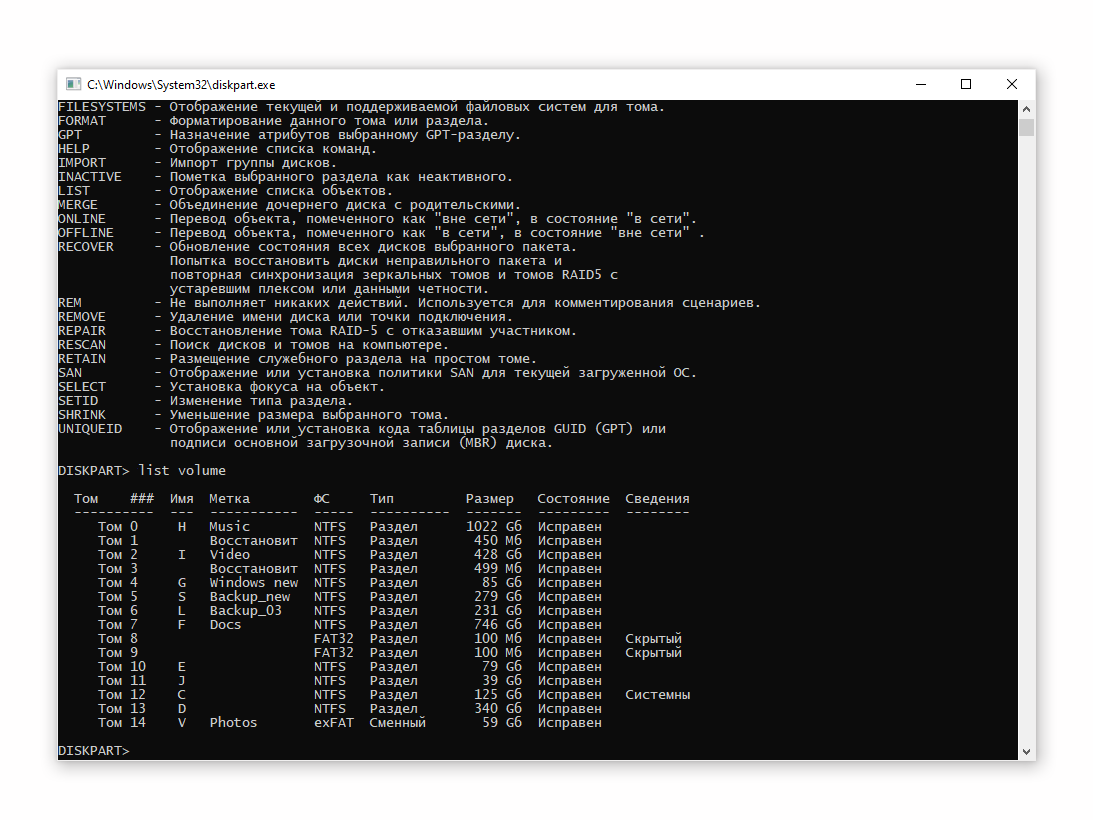Click the FORMAT command name
1093x820 pixels.
pos(82,121)
